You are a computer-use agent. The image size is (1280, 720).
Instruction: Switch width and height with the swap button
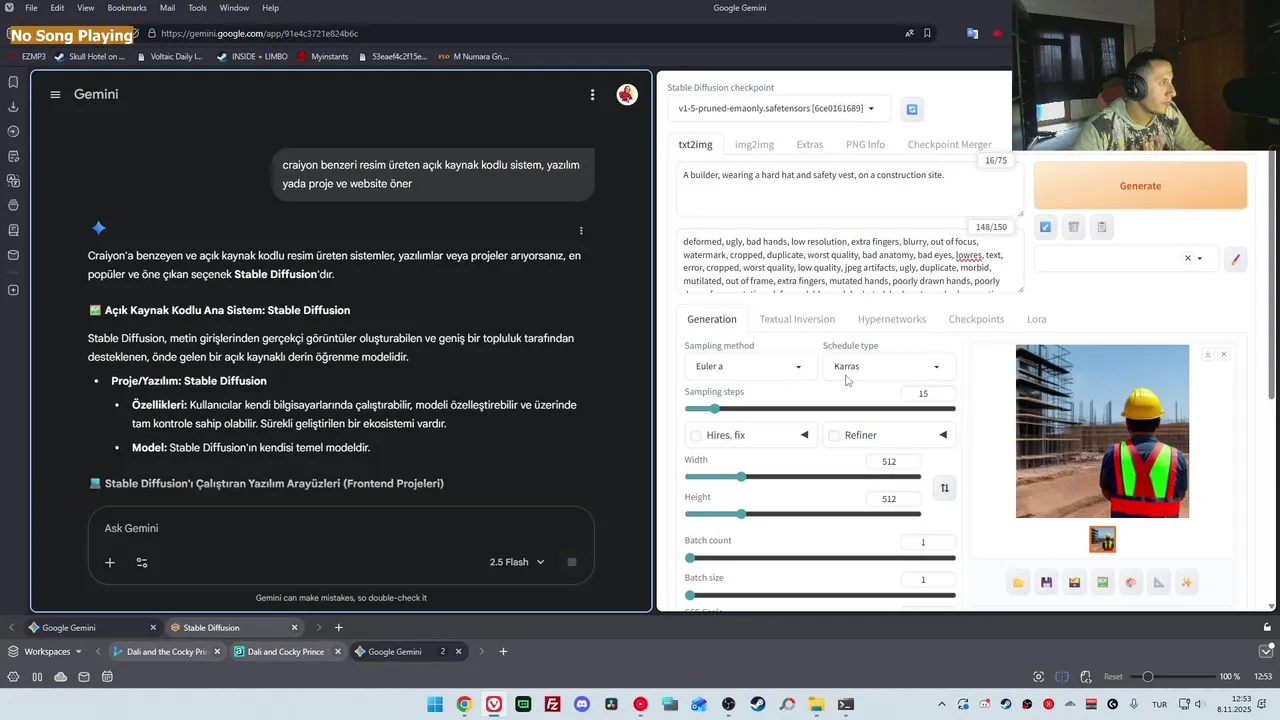(944, 488)
